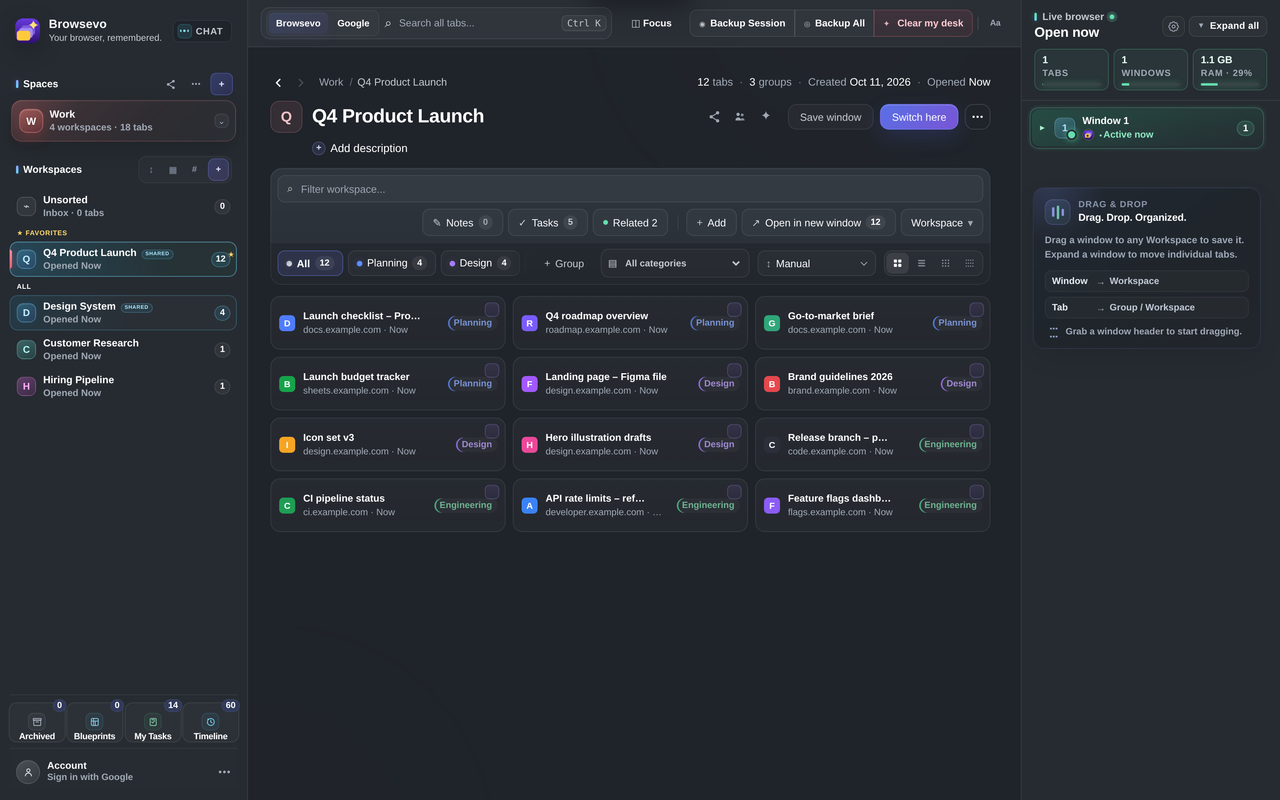The image size is (1280, 800).
Task: Focus the Filter workspace input field
Action: click(630, 189)
